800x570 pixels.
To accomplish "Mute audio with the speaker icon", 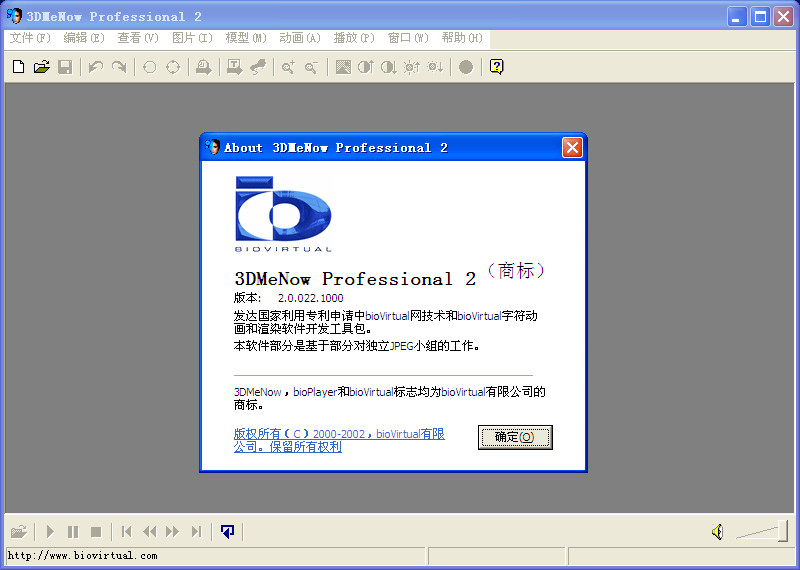I will pos(718,532).
